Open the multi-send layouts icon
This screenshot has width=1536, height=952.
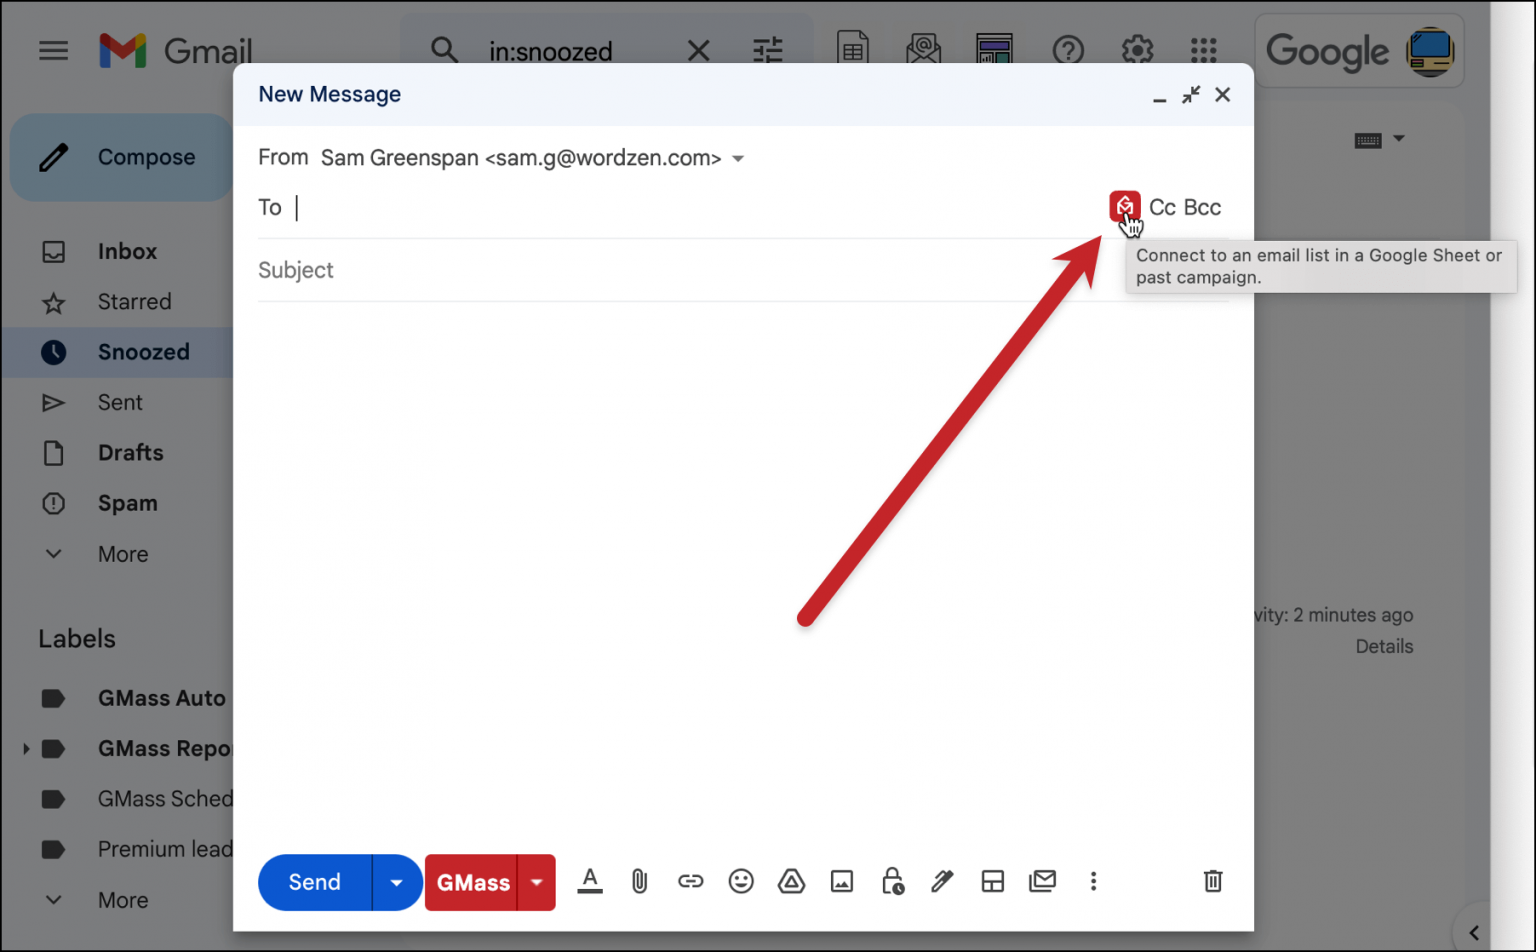[x=992, y=882]
